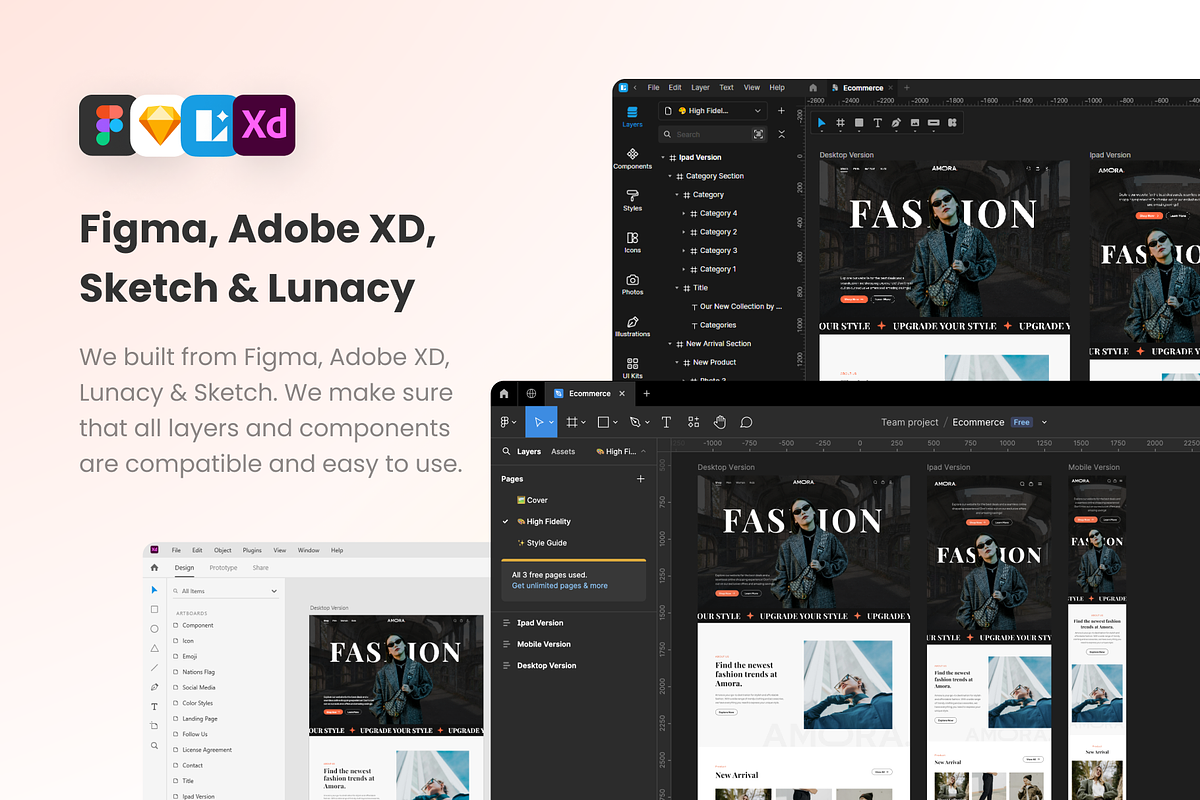Screen dimensions: 1200x800
Task: Collapse all layers in Lunacy layer list
Action: [781, 134]
